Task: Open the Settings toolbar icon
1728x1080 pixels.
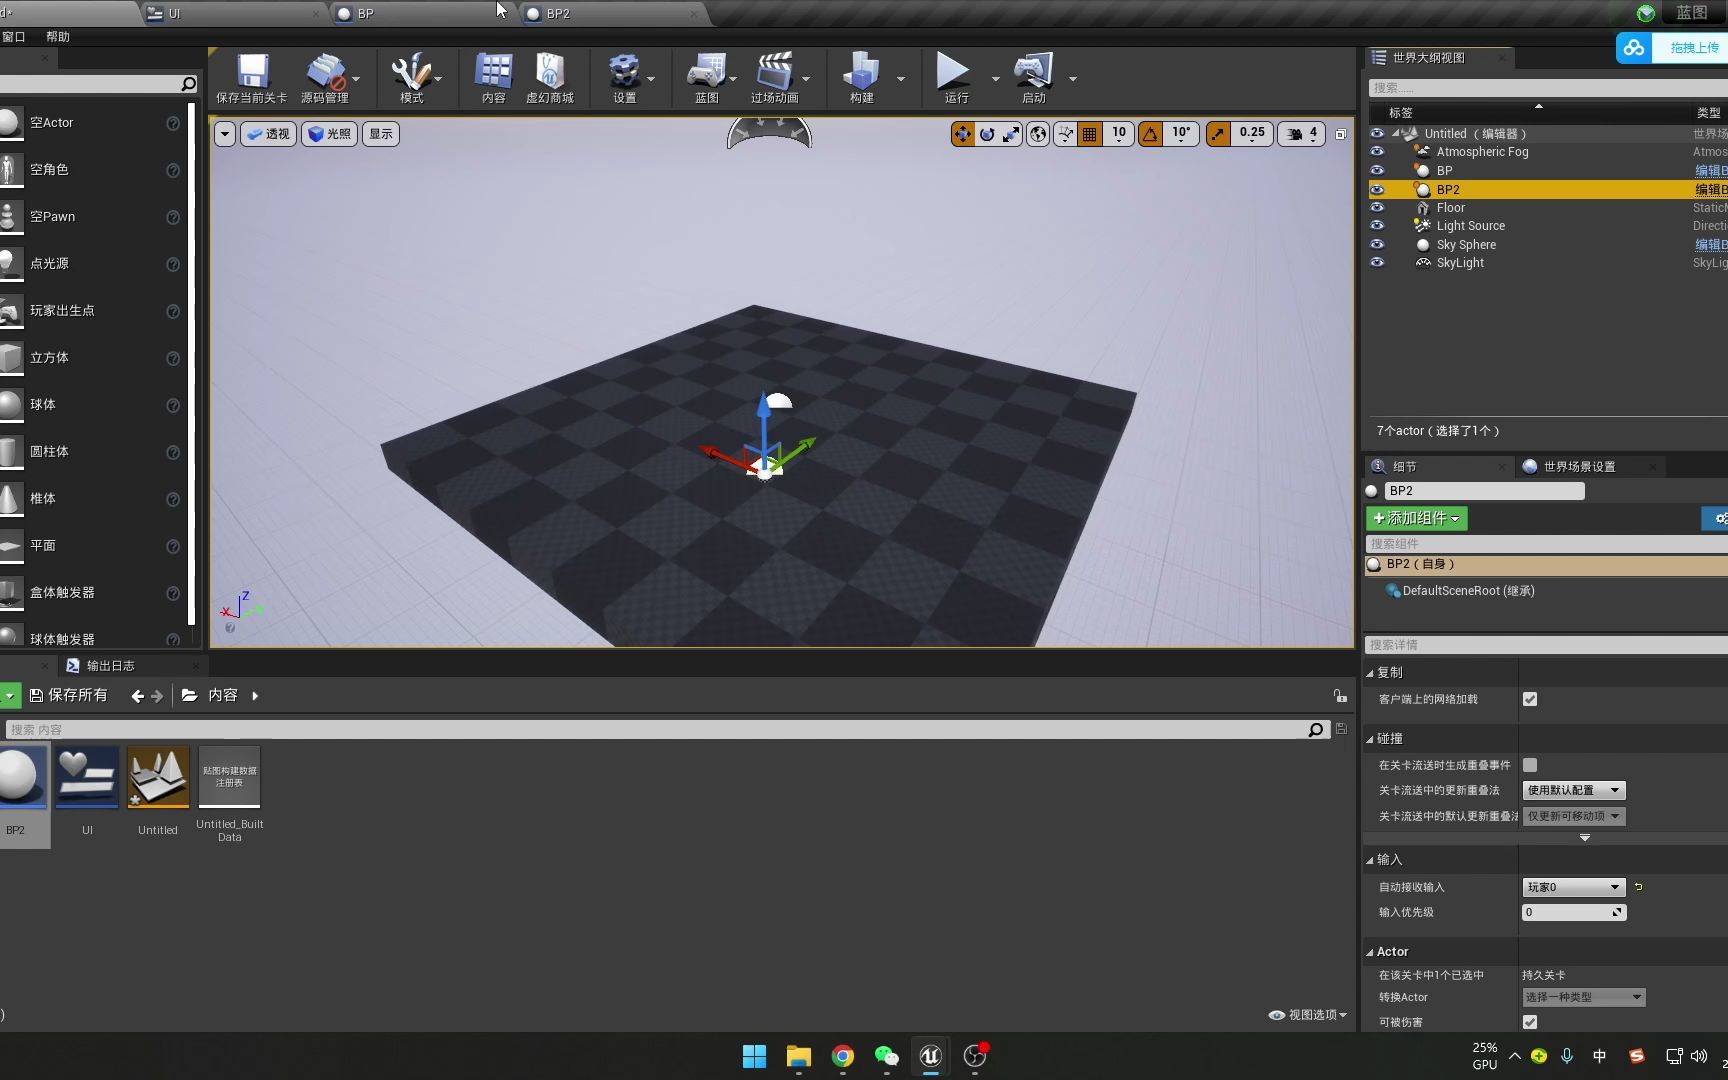Action: tap(624, 78)
